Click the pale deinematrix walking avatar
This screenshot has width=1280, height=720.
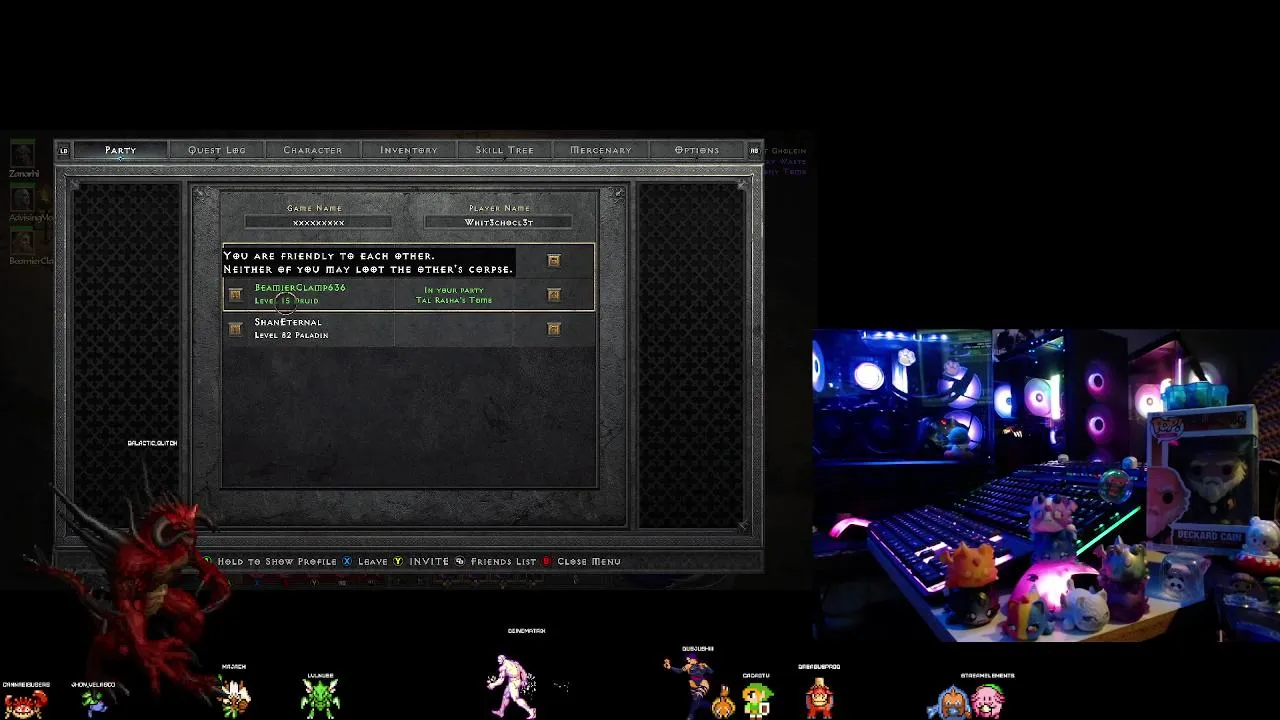click(x=512, y=686)
